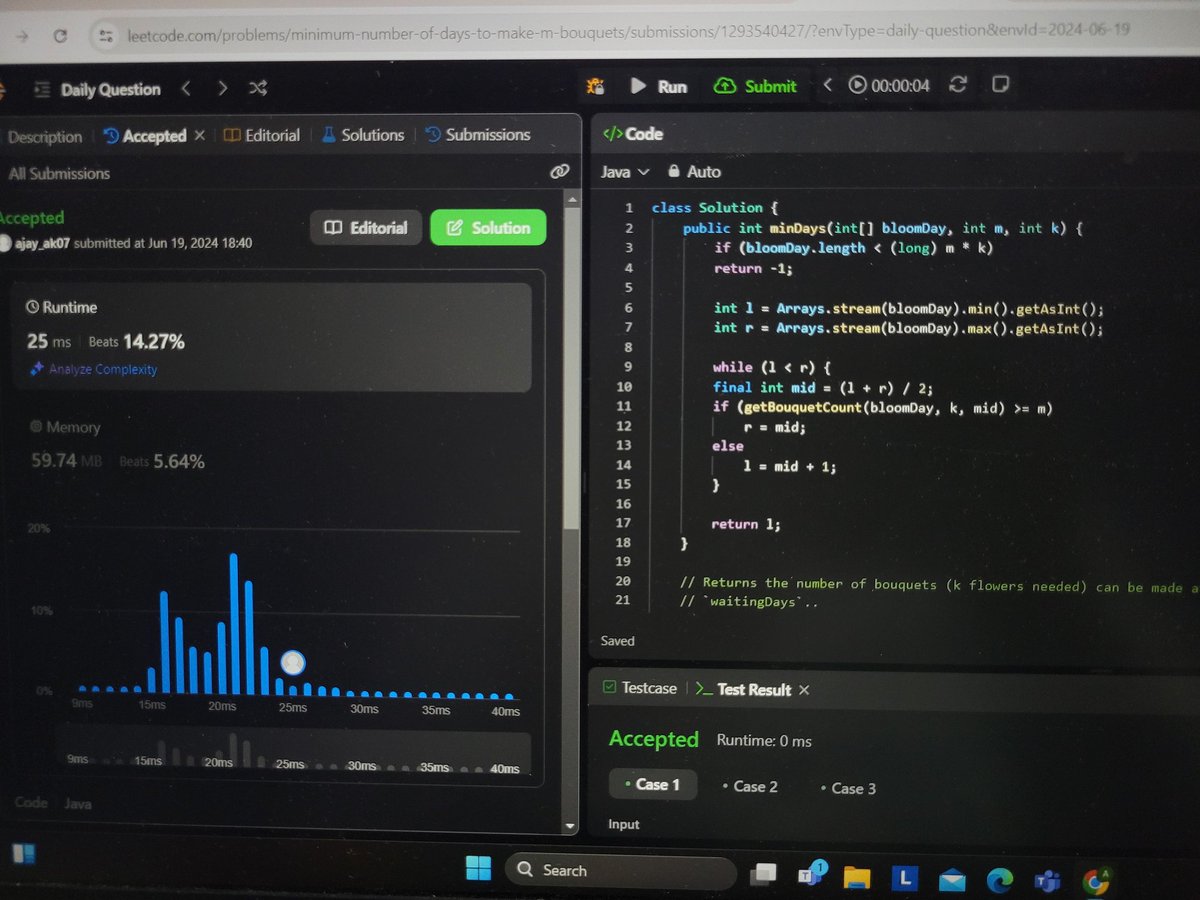Open purple Teams icon on taskbar
The width and height of the screenshot is (1200, 900).
tap(1047, 881)
